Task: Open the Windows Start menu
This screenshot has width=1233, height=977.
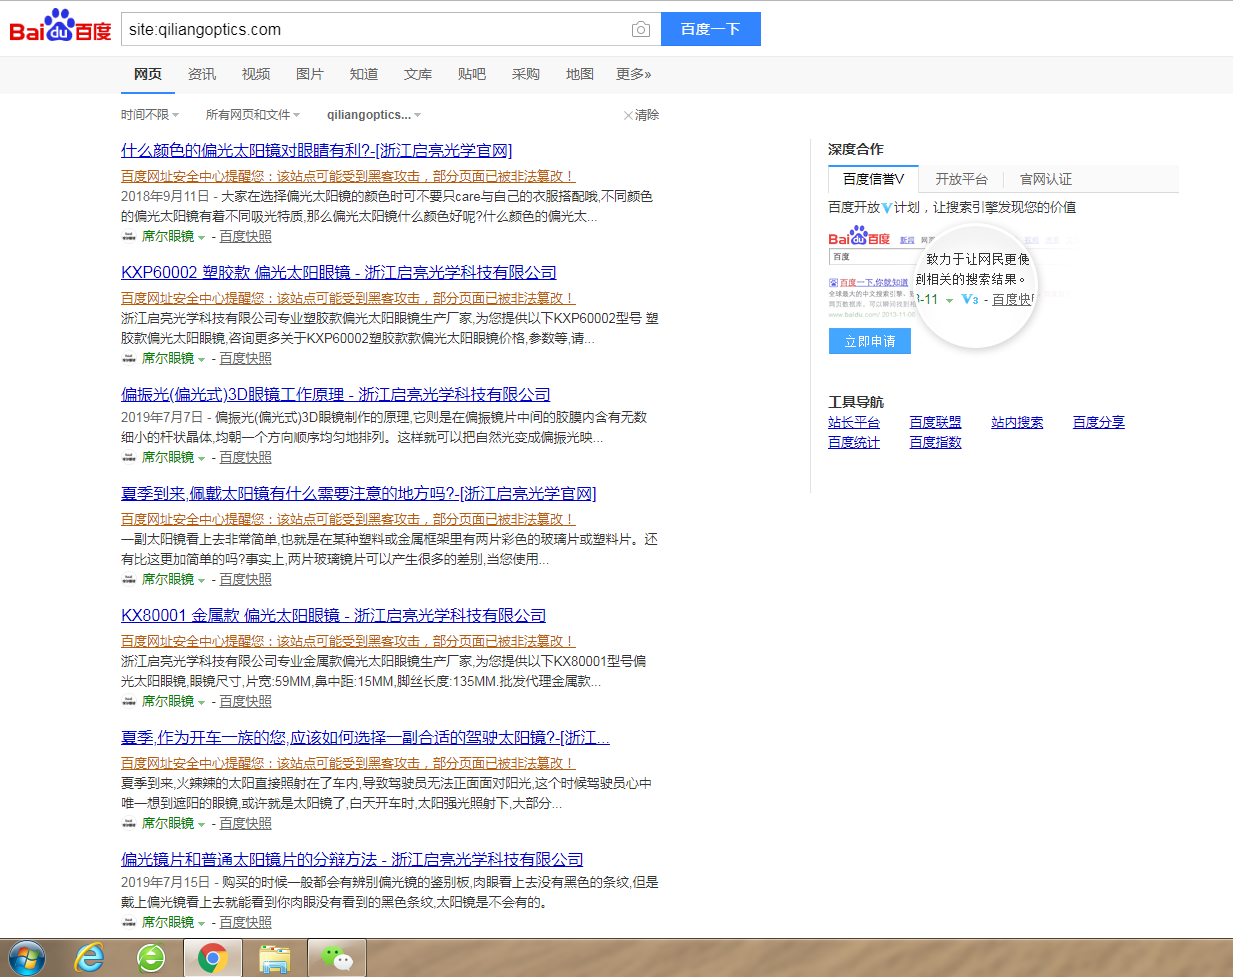Action: tap(26, 959)
